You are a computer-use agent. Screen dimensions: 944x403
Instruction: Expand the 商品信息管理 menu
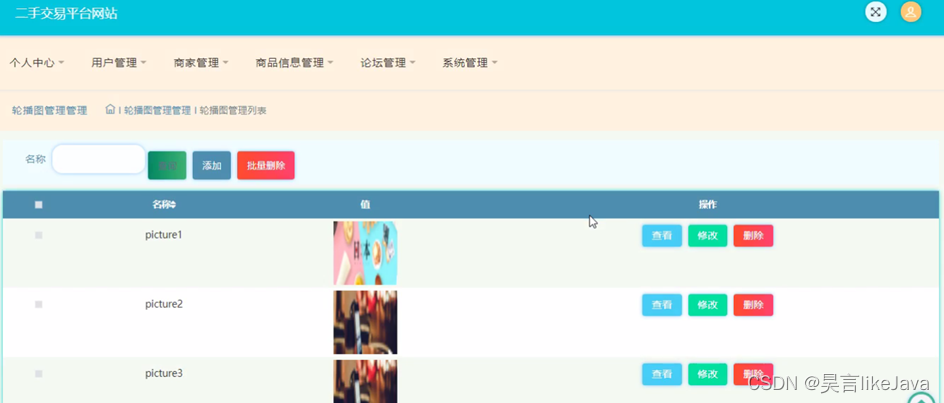tap(294, 63)
